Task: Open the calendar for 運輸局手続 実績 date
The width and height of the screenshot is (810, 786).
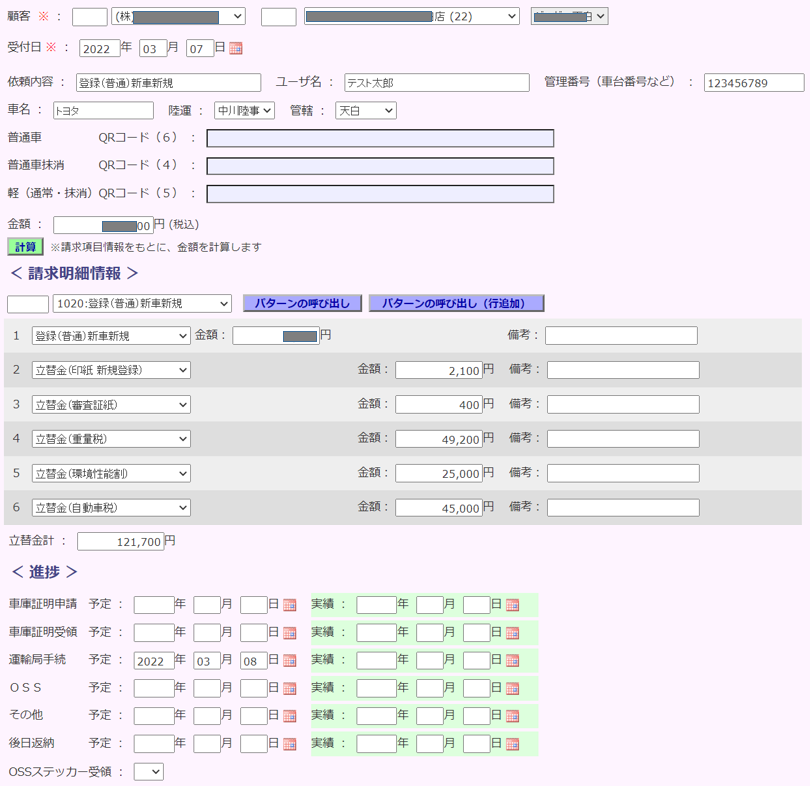Action: tap(512, 660)
